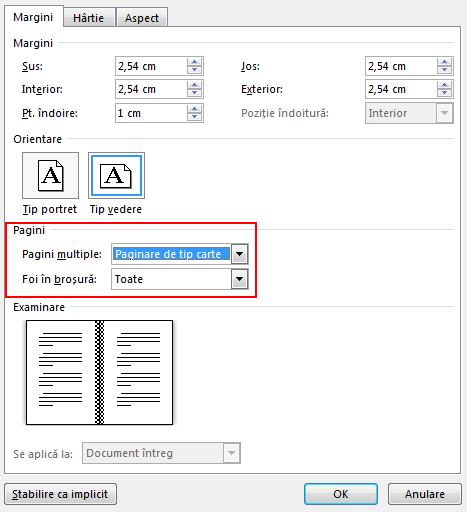Click the Pt. îndoire: label
467x512 pixels.
(50, 113)
